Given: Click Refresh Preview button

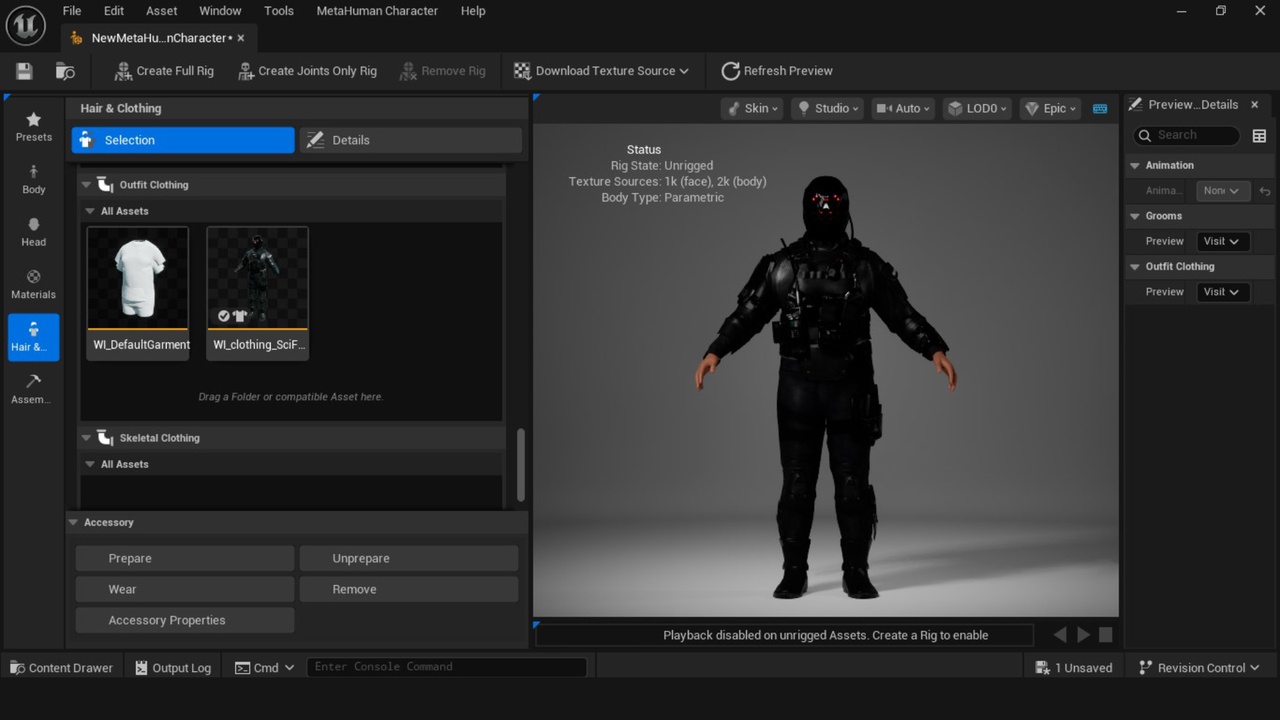Looking at the screenshot, I should (777, 71).
